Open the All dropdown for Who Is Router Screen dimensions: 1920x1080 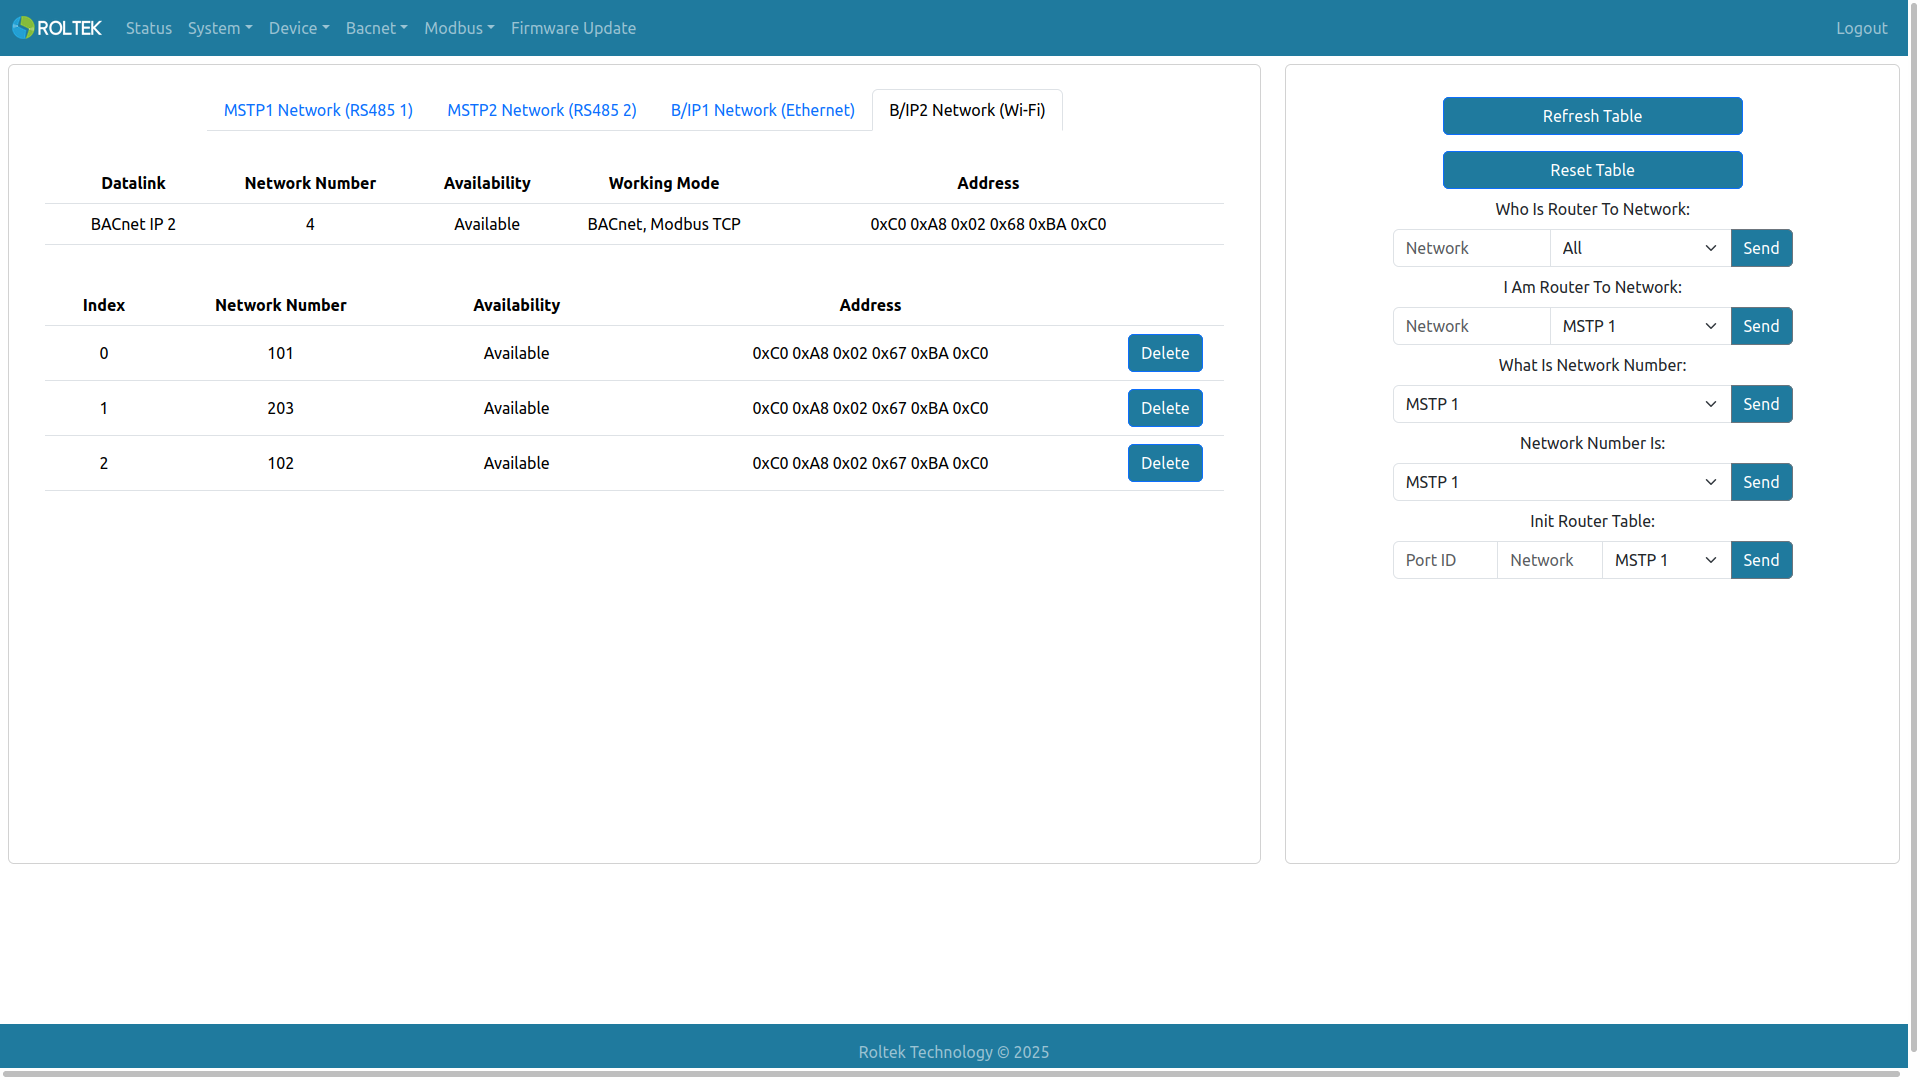click(1640, 248)
